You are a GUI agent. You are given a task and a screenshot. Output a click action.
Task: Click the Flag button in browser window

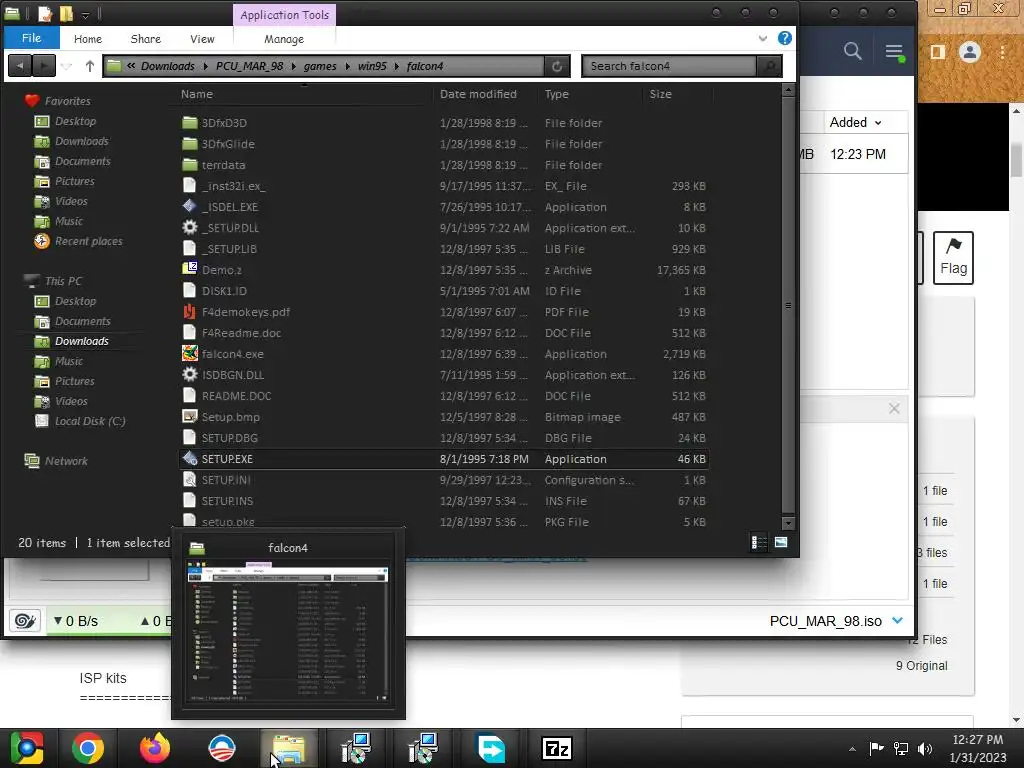[953, 257]
